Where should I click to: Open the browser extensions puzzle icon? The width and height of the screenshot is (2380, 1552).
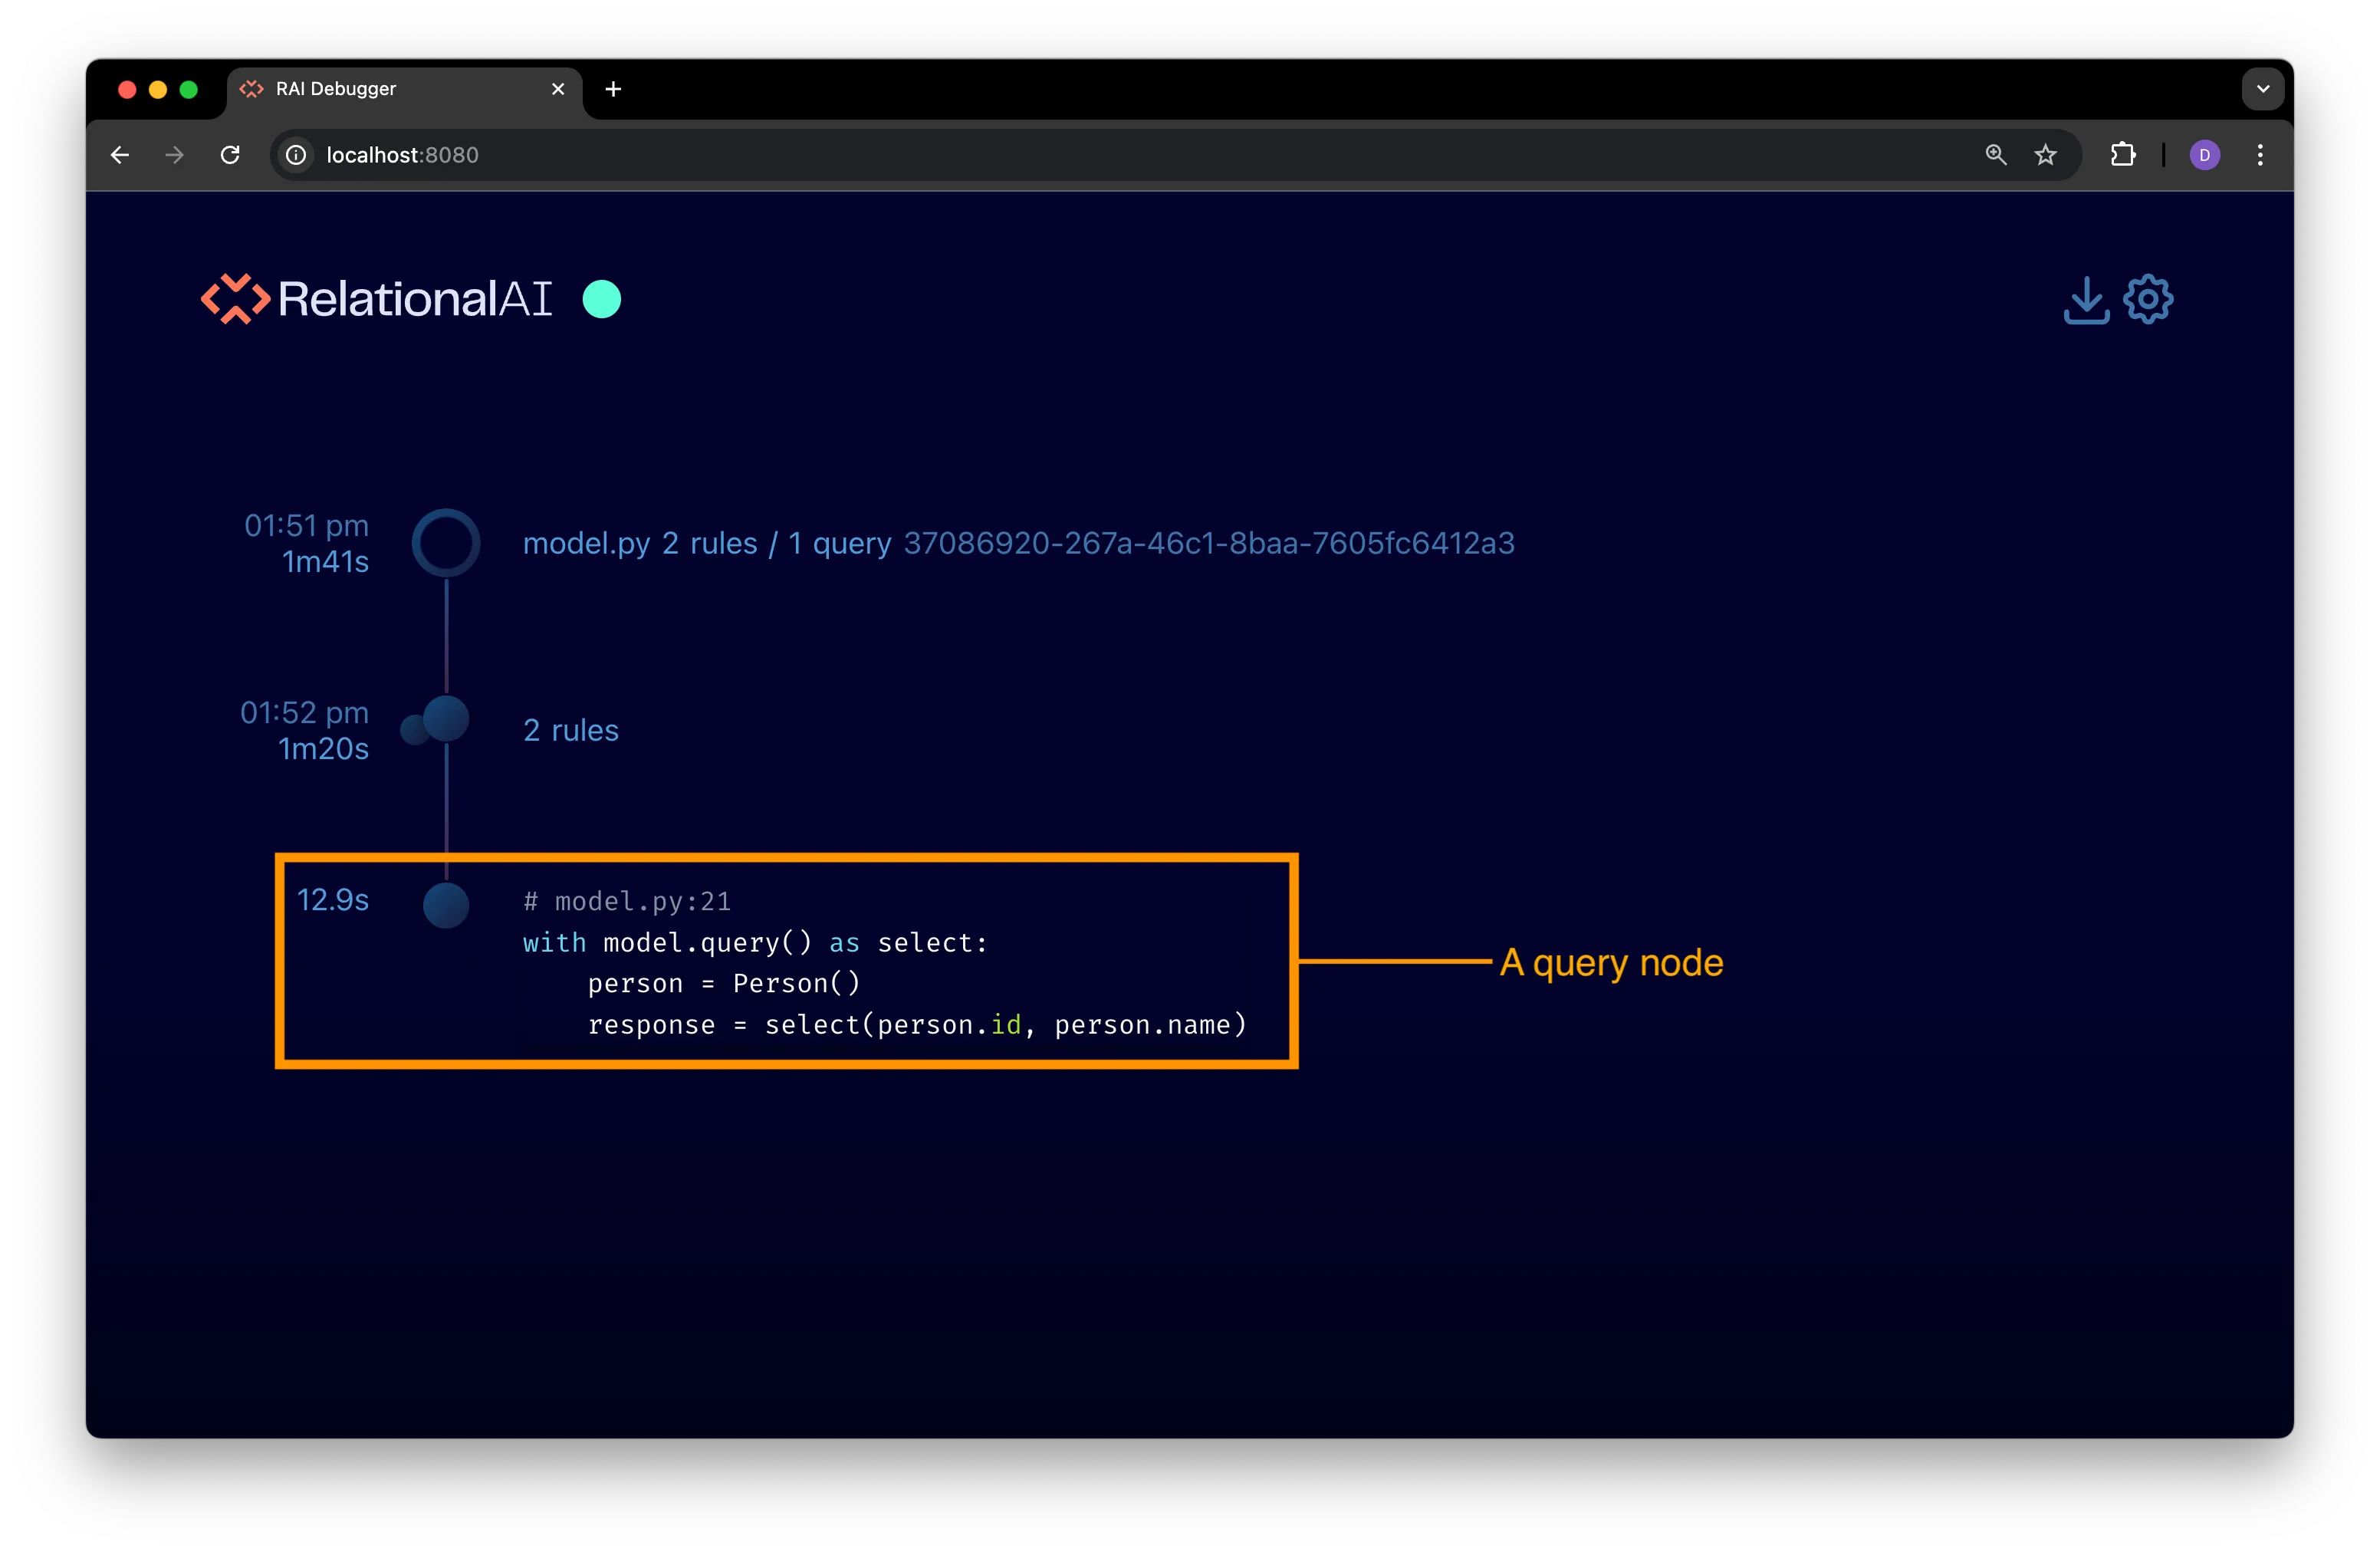[x=2123, y=155]
